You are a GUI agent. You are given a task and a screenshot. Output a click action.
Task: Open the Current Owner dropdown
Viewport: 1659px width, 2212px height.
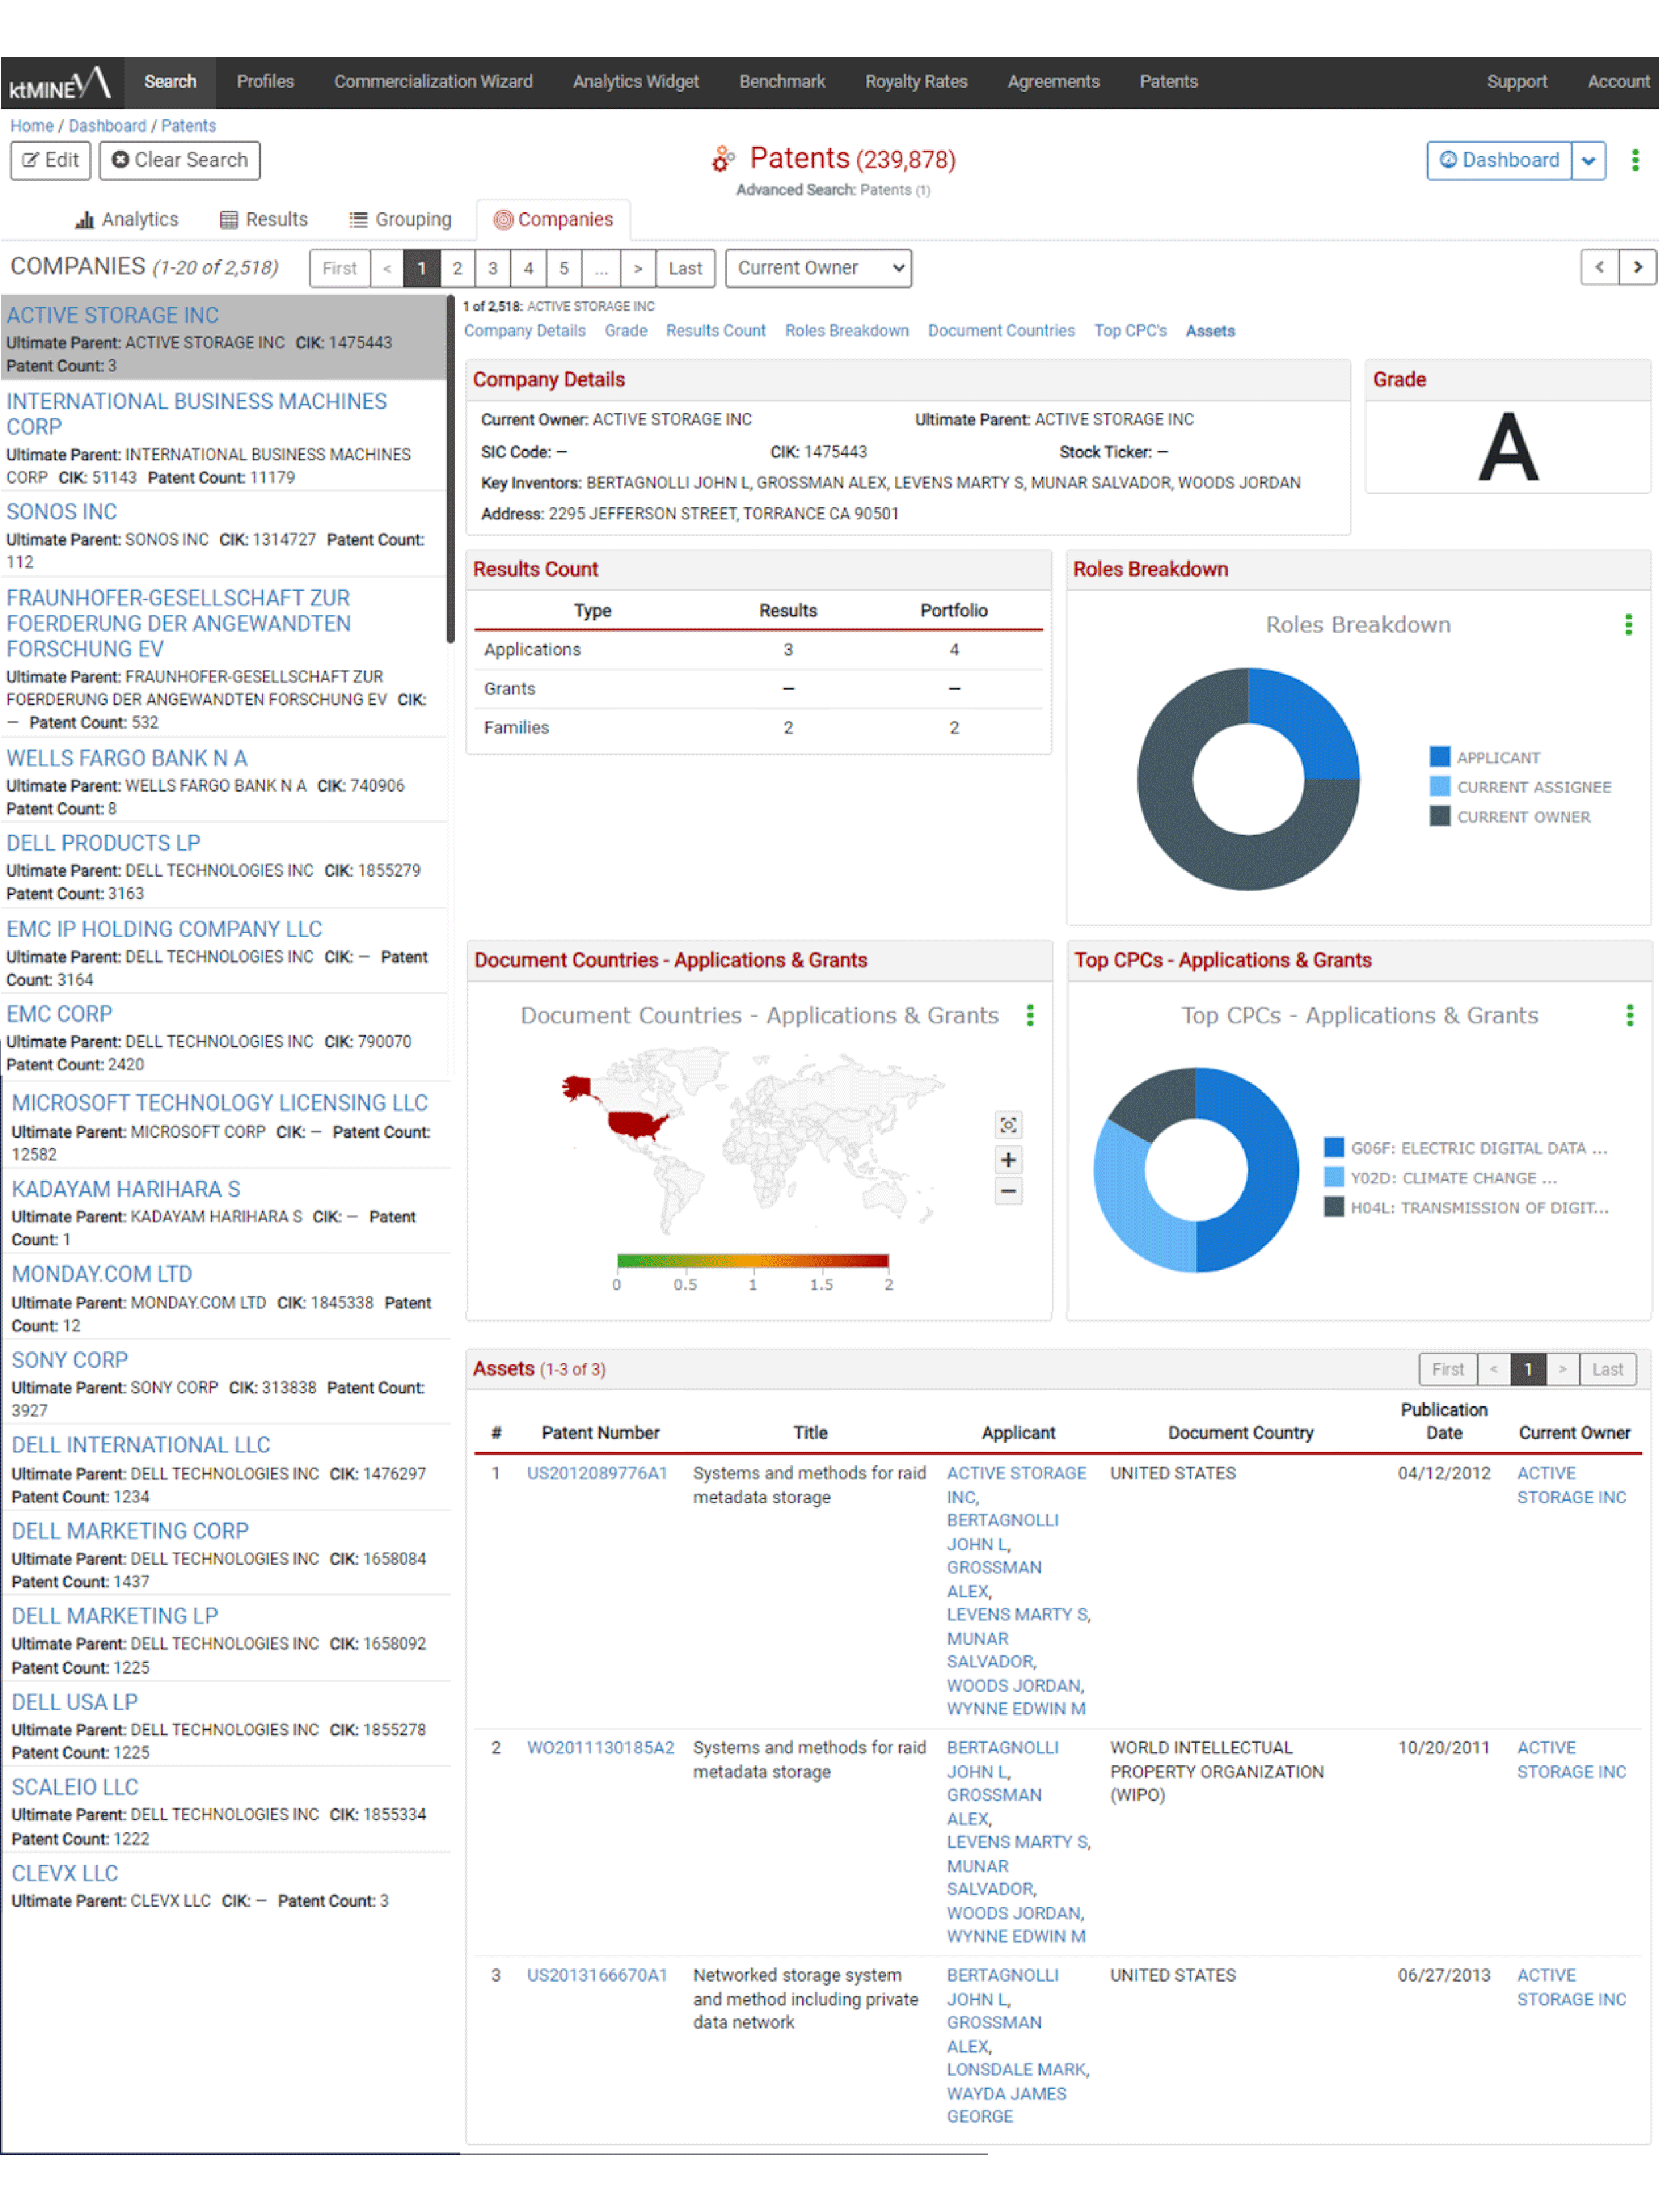click(x=818, y=268)
